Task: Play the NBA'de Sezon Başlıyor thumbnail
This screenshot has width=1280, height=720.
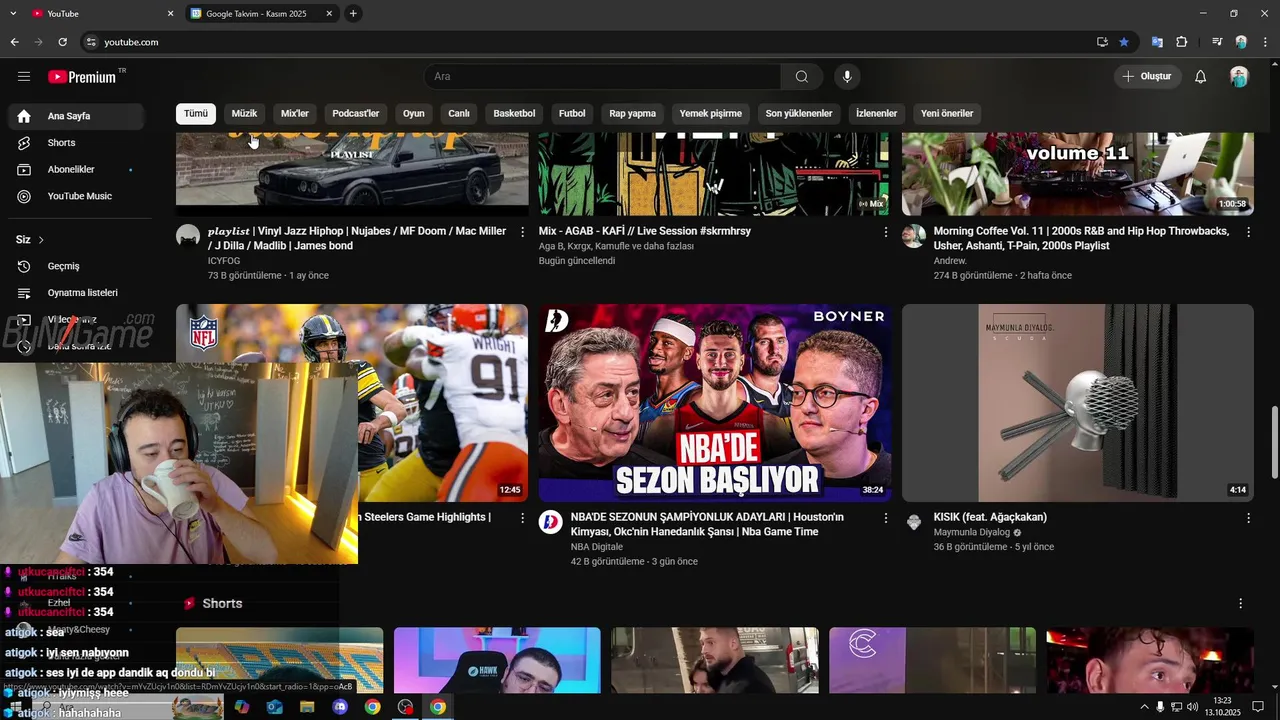Action: pos(715,403)
